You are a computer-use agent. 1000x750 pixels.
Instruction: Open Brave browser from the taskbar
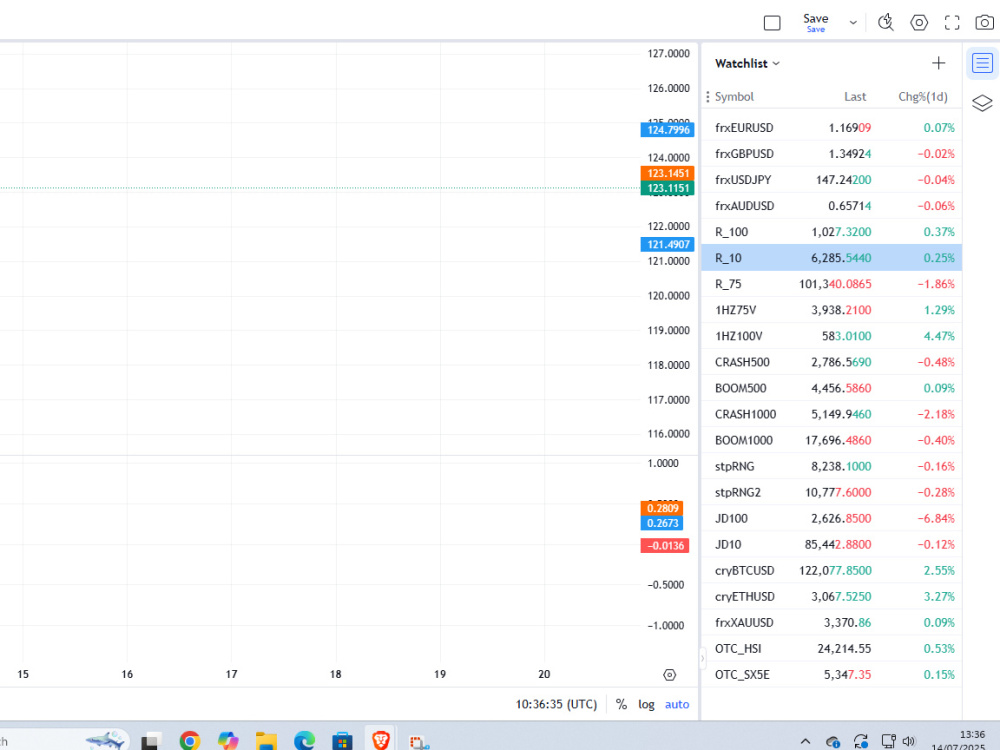coord(381,740)
